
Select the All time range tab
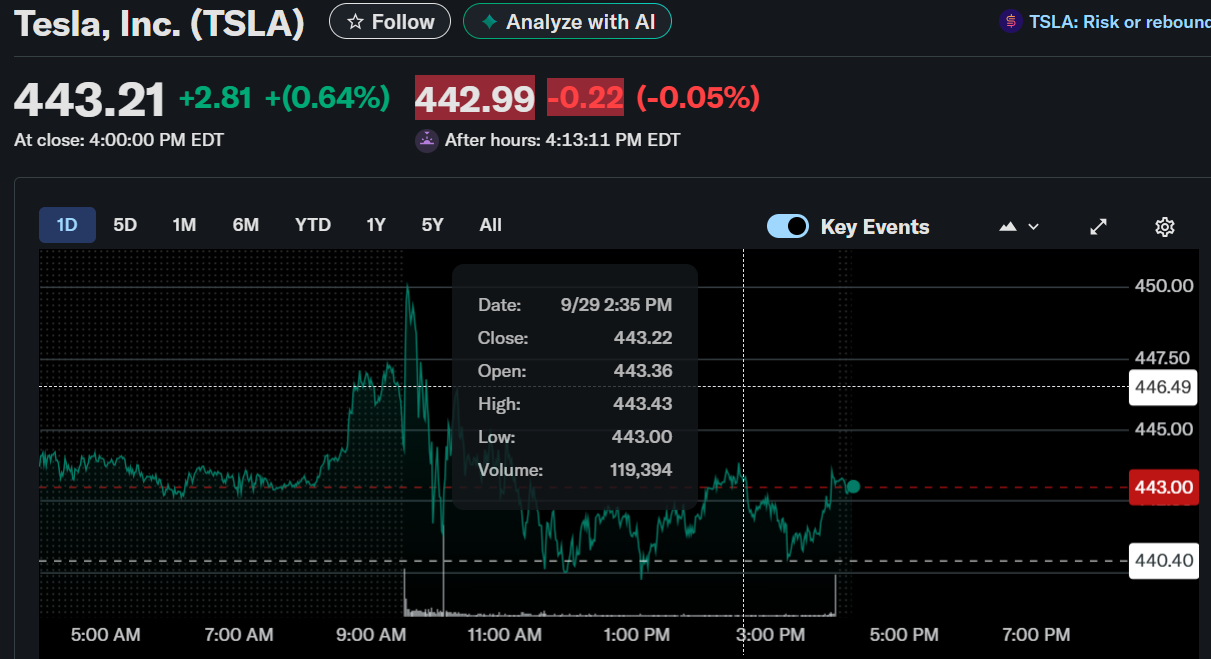pos(490,225)
